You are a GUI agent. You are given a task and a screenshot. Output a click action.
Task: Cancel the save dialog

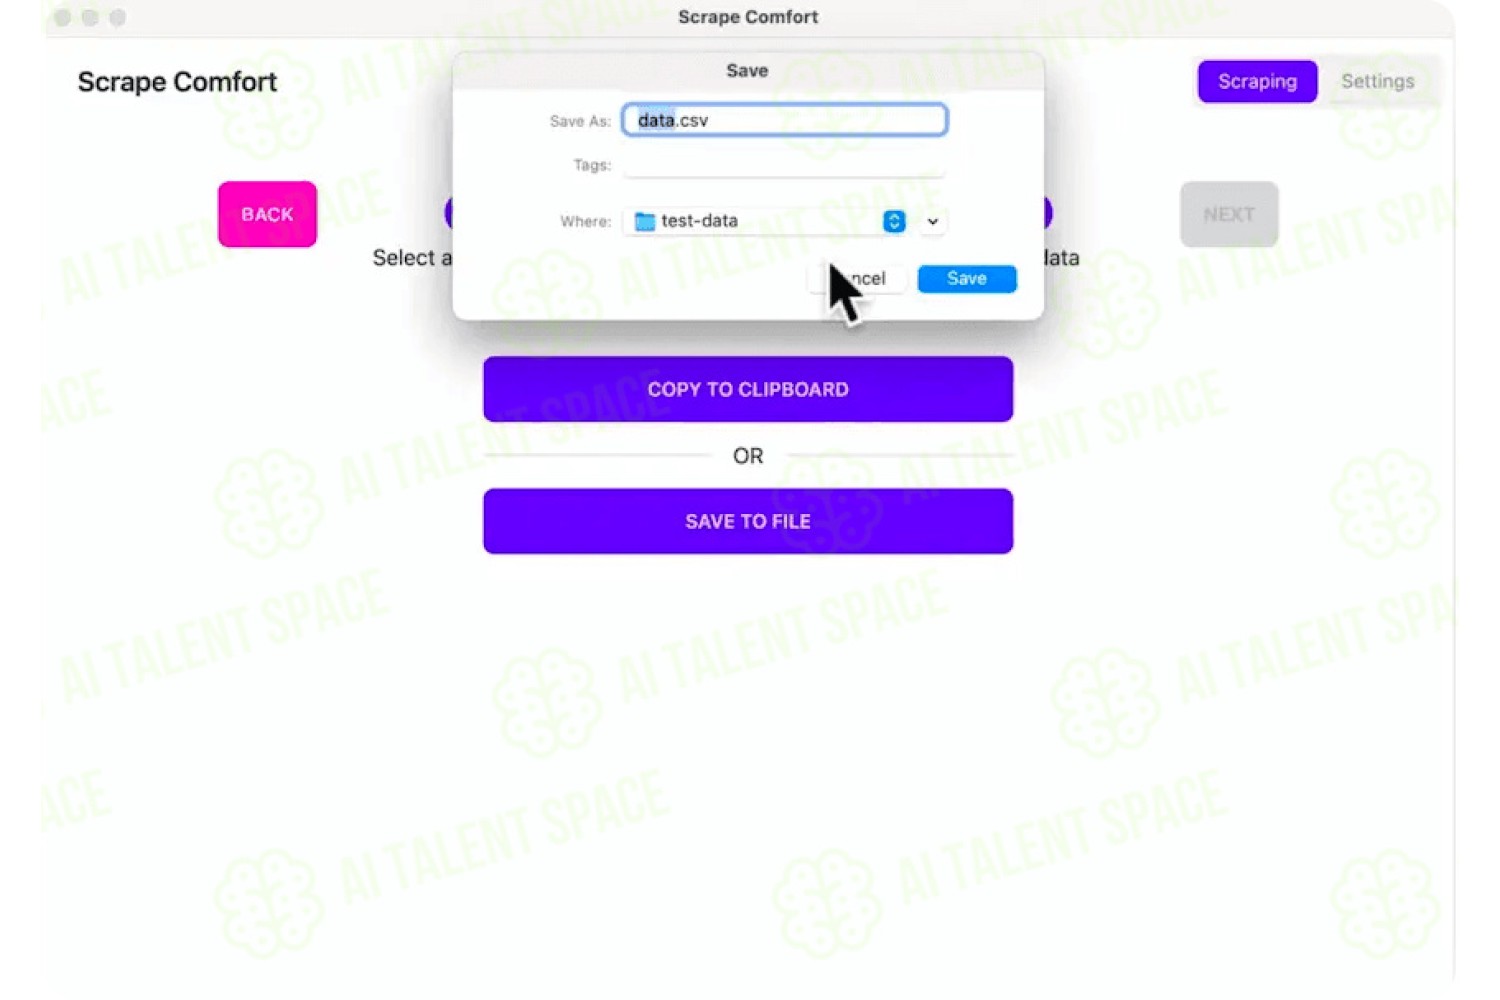coord(858,278)
